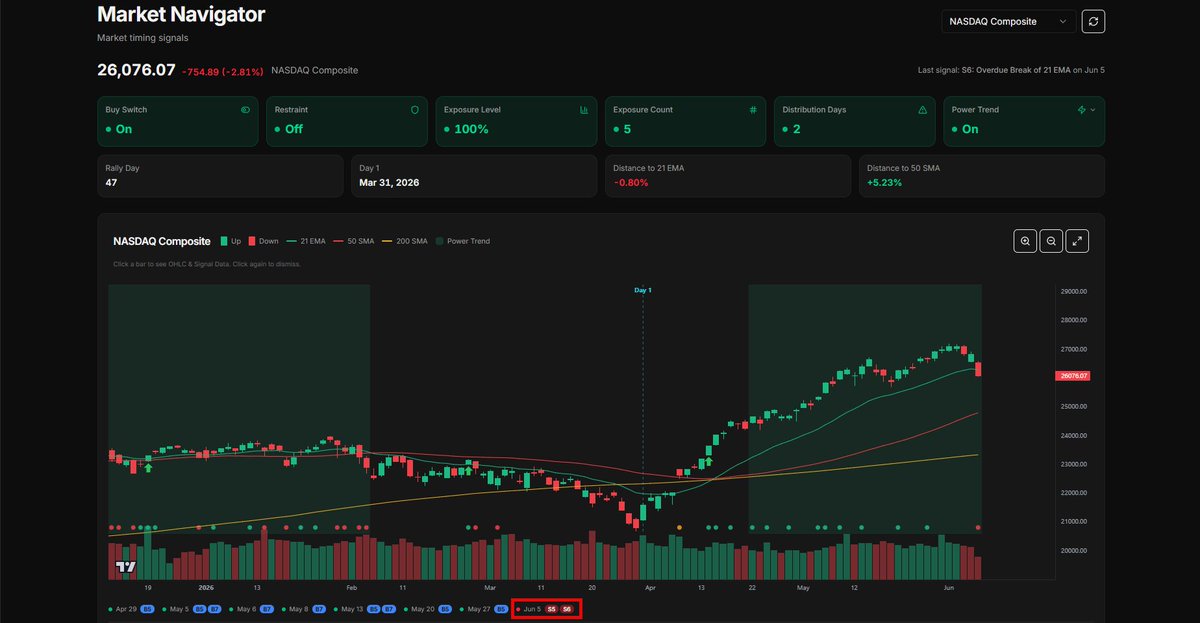Click the -754.89 (-2.81%) change

[222, 72]
